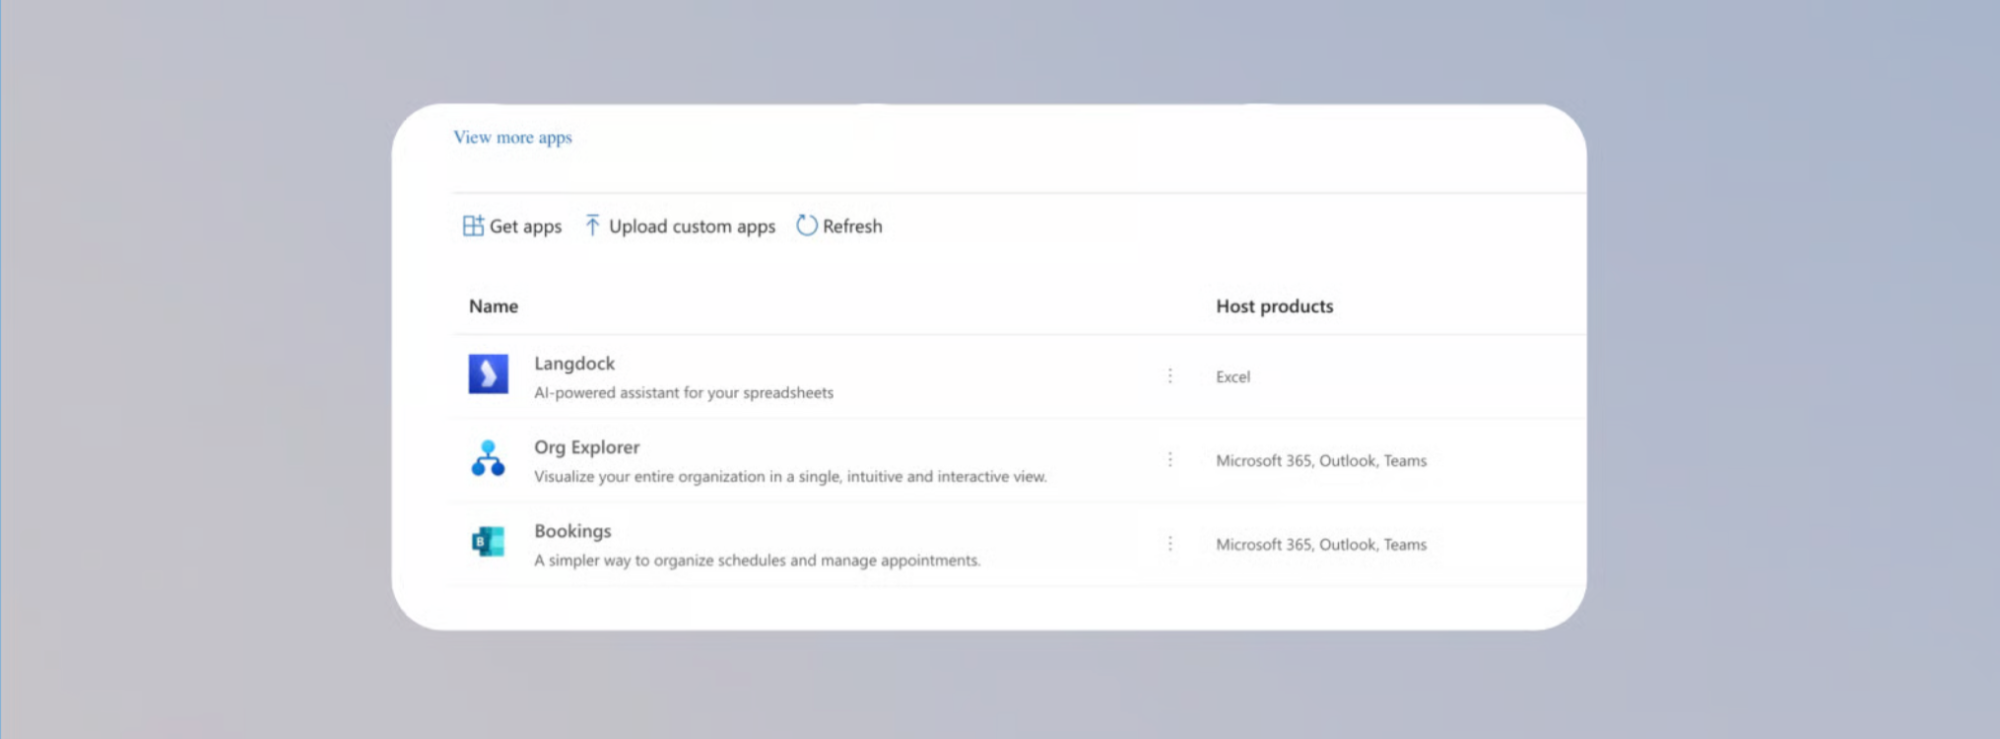Click the Host products column header
This screenshot has height=739, width=2000.
pyautogui.click(x=1274, y=306)
